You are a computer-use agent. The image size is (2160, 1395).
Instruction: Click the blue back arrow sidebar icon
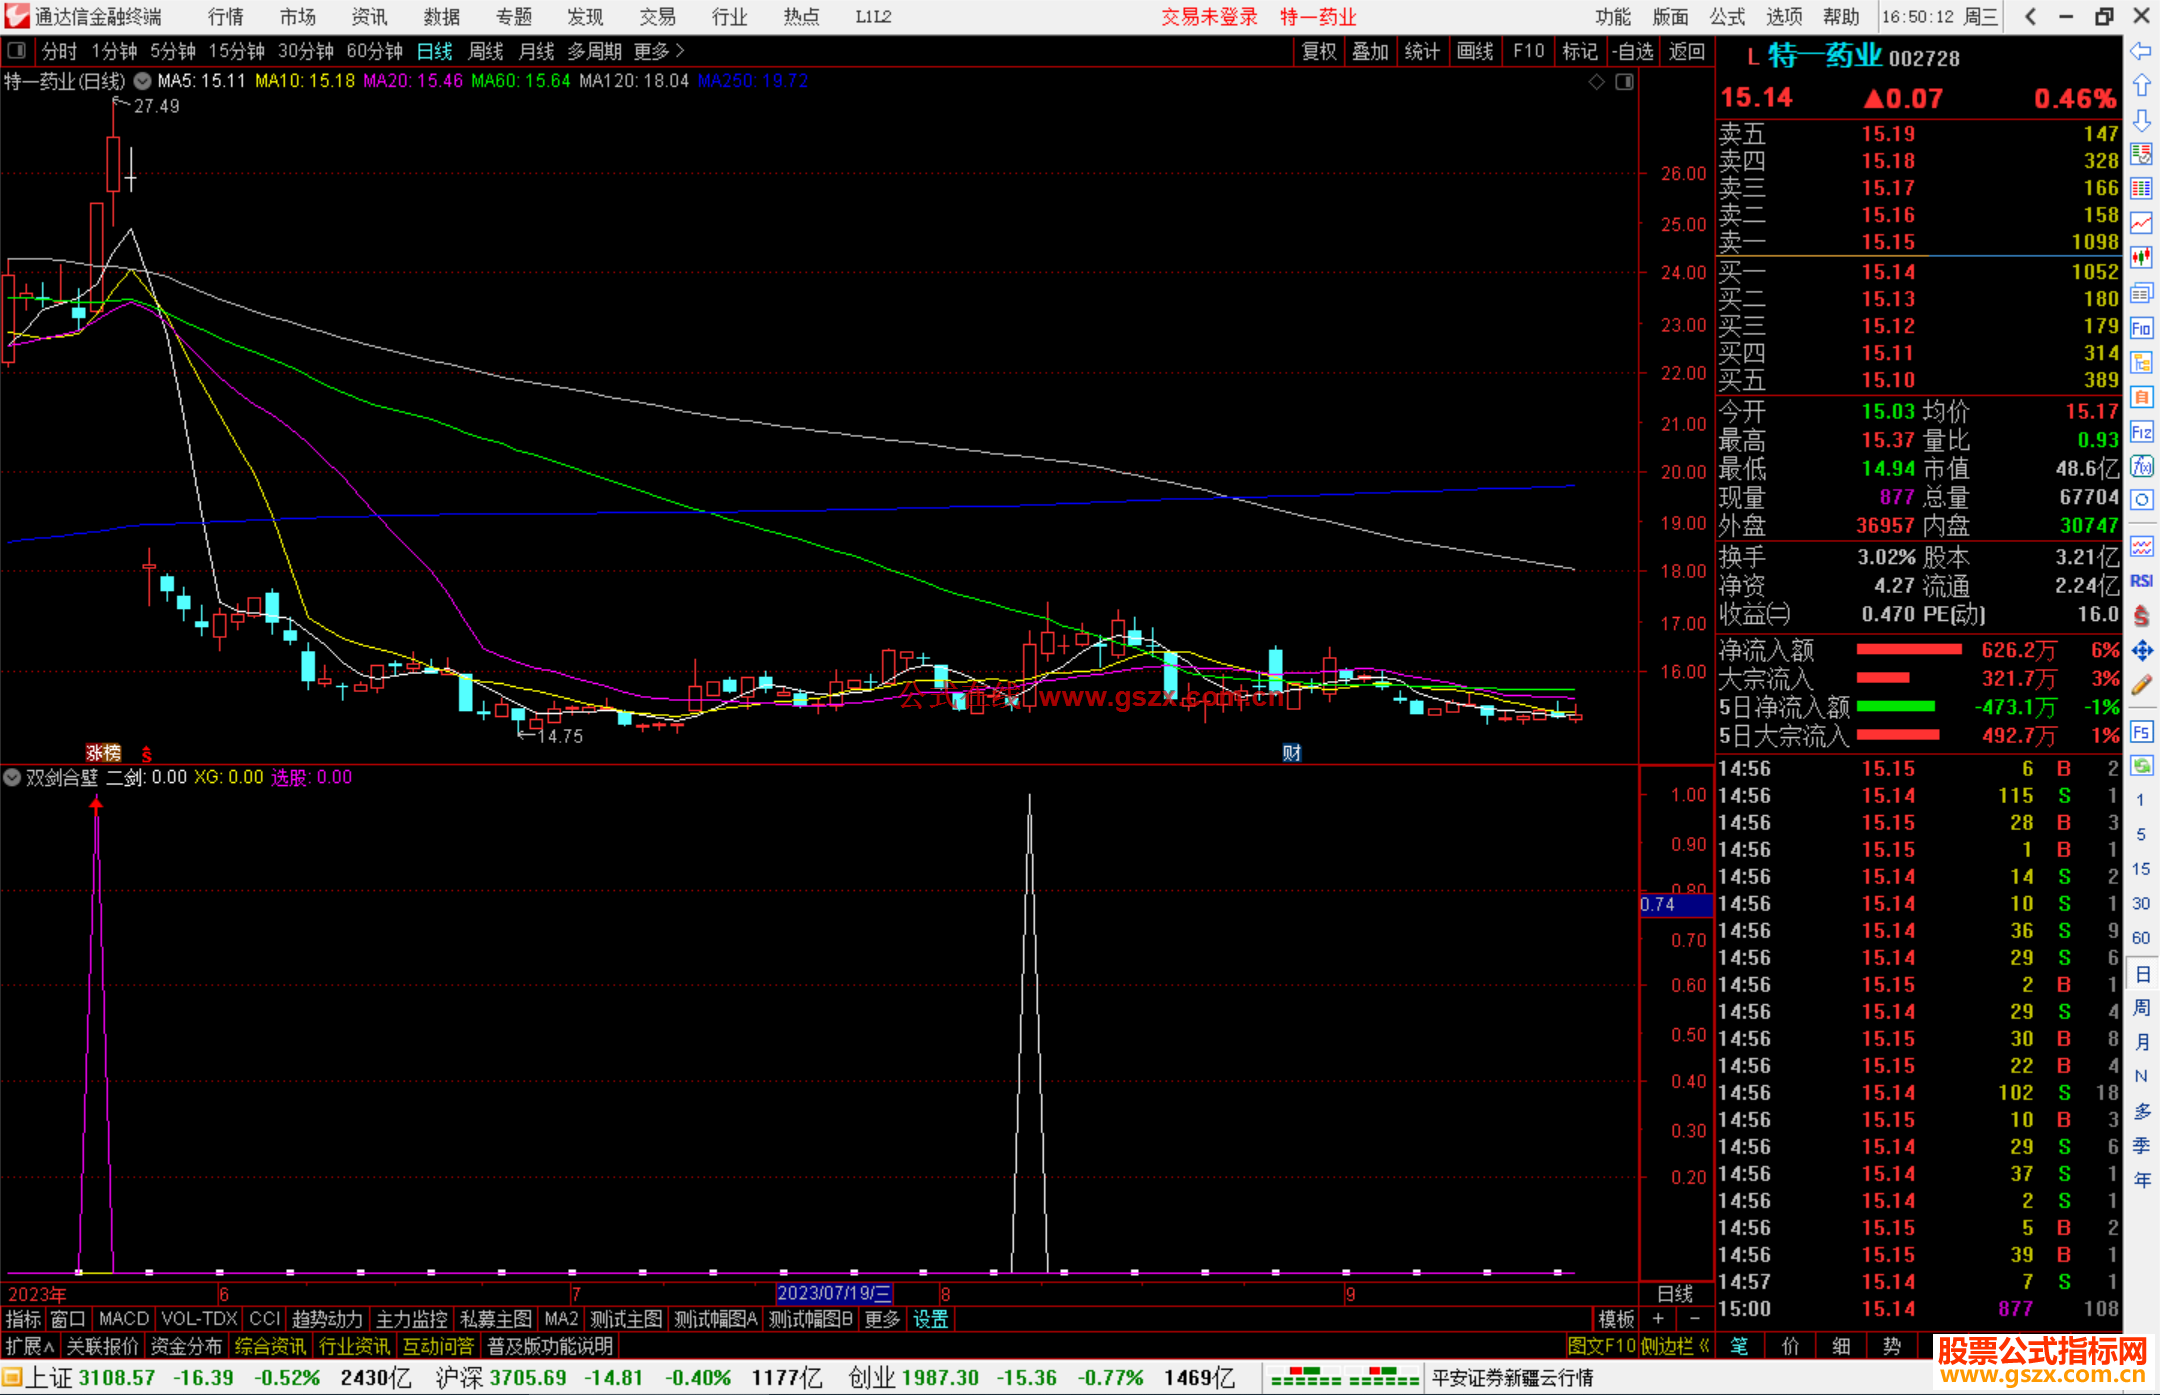[x=2141, y=51]
